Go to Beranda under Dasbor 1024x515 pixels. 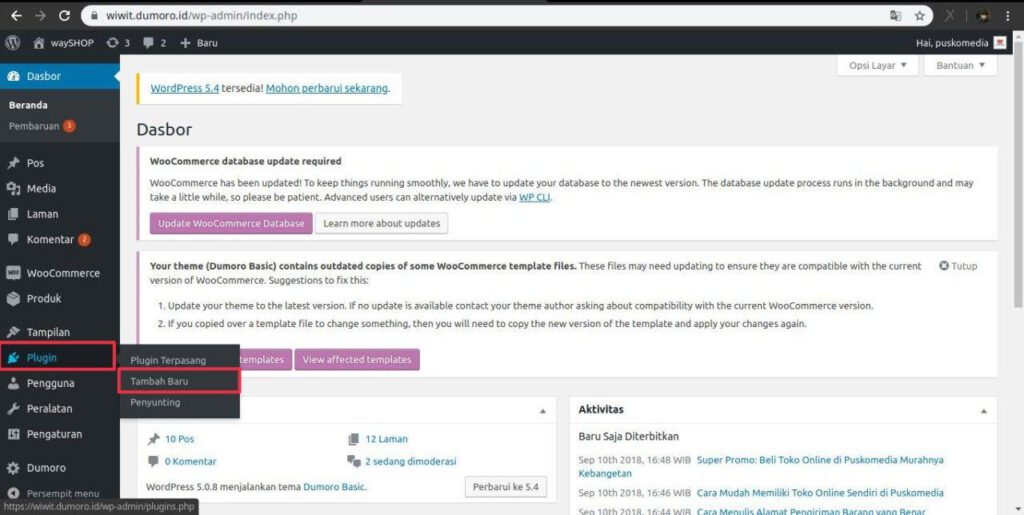coord(28,105)
